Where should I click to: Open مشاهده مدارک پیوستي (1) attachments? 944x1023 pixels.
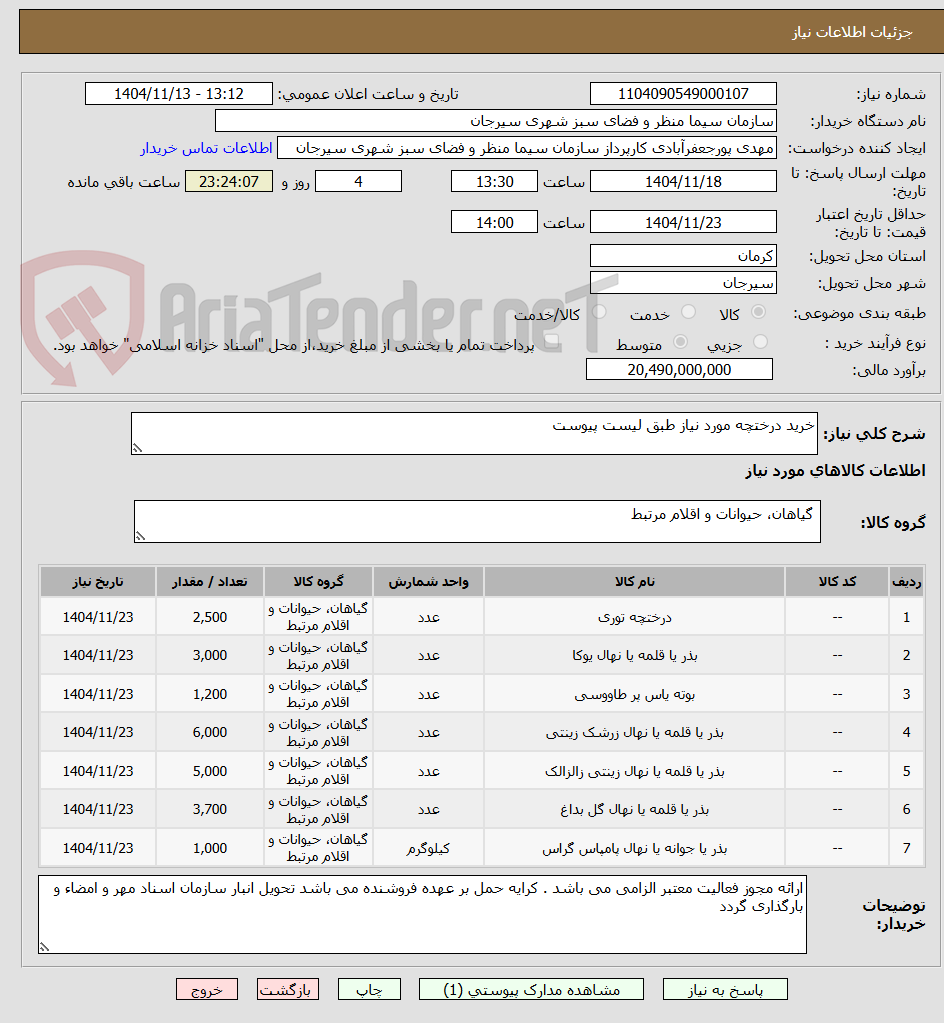[531, 989]
